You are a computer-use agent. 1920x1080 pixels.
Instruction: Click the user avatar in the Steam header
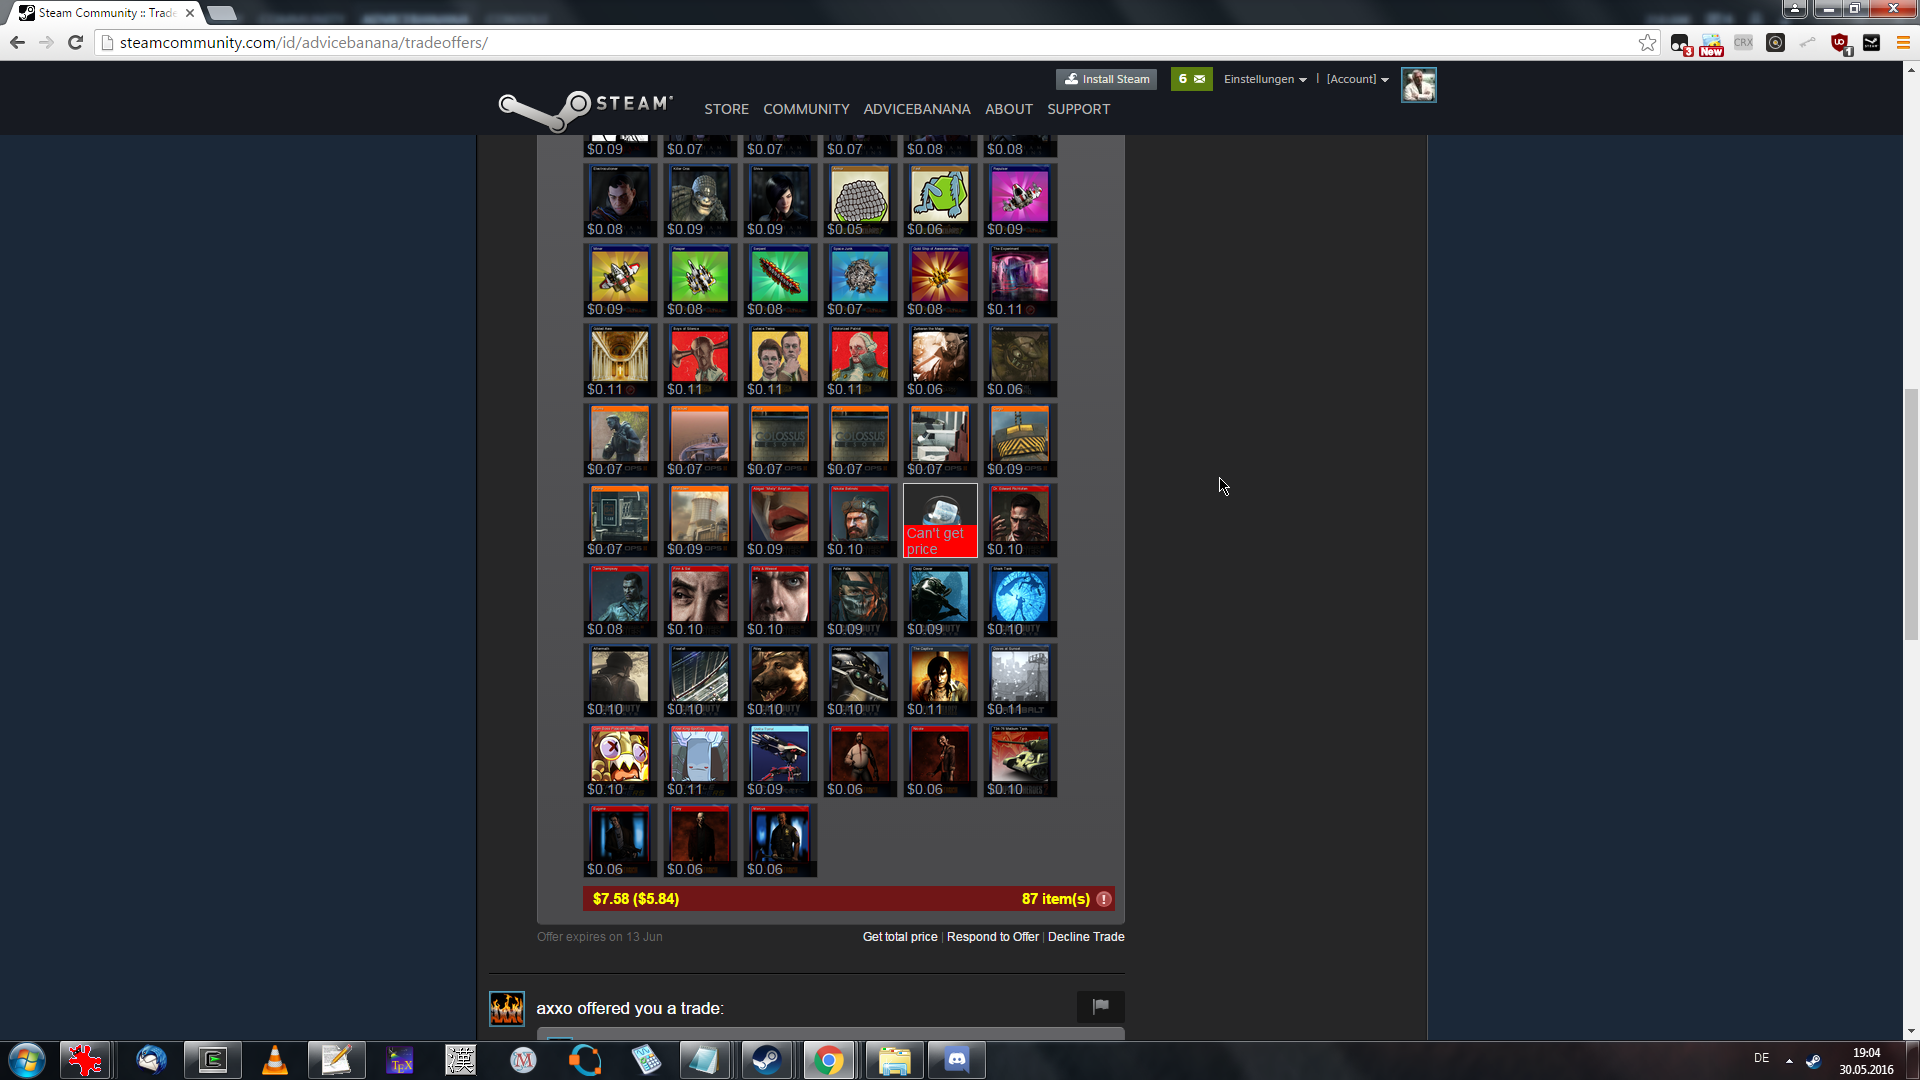1418,85
